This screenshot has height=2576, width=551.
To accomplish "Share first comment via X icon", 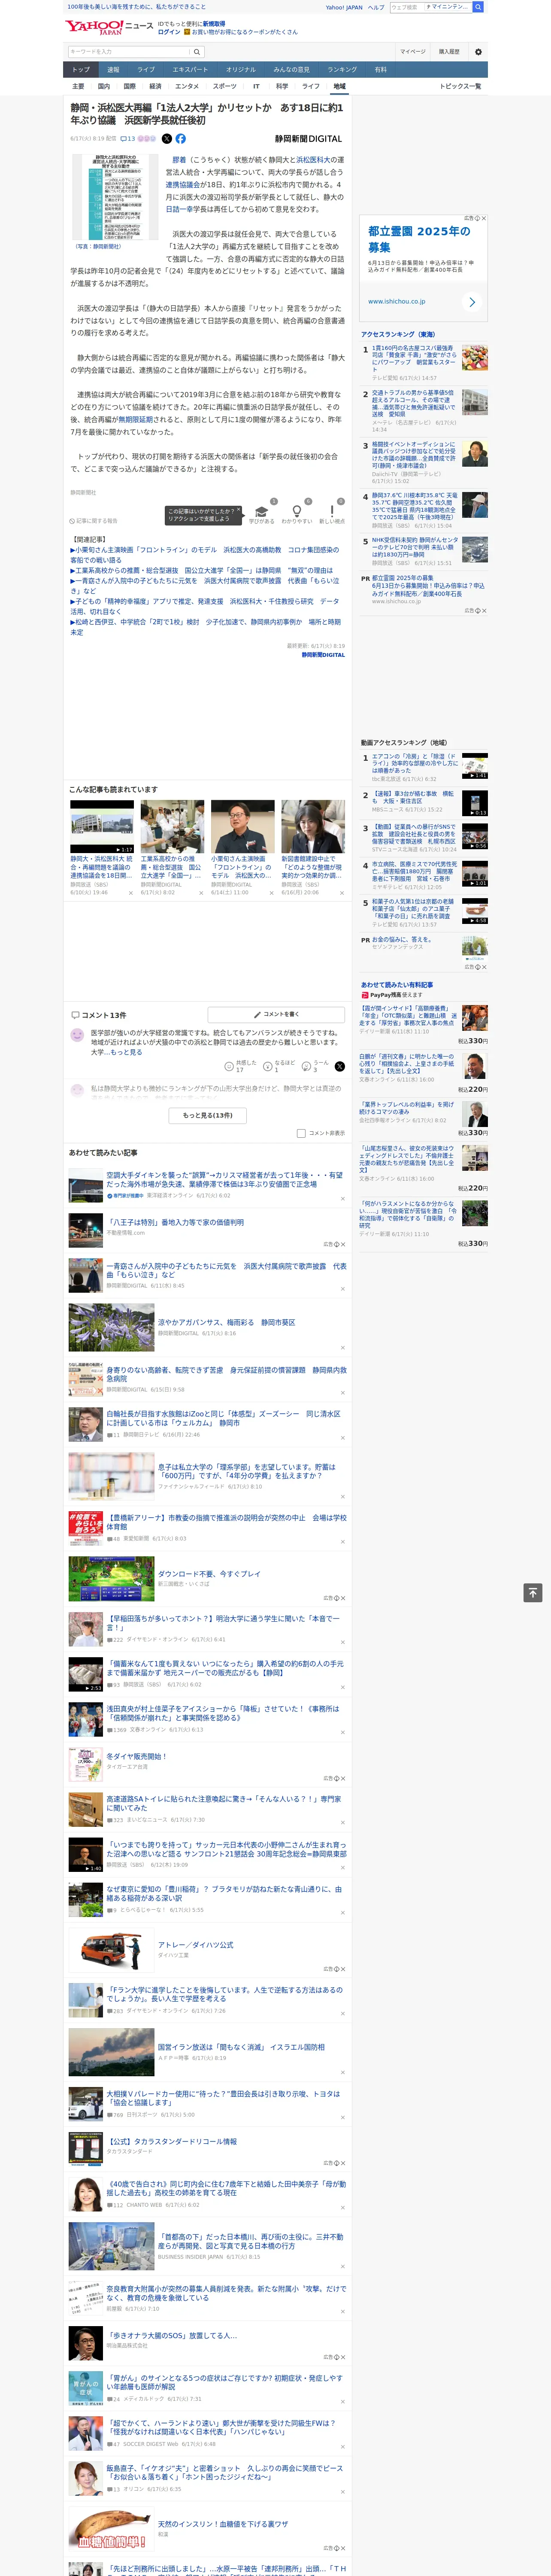I will (340, 1066).
